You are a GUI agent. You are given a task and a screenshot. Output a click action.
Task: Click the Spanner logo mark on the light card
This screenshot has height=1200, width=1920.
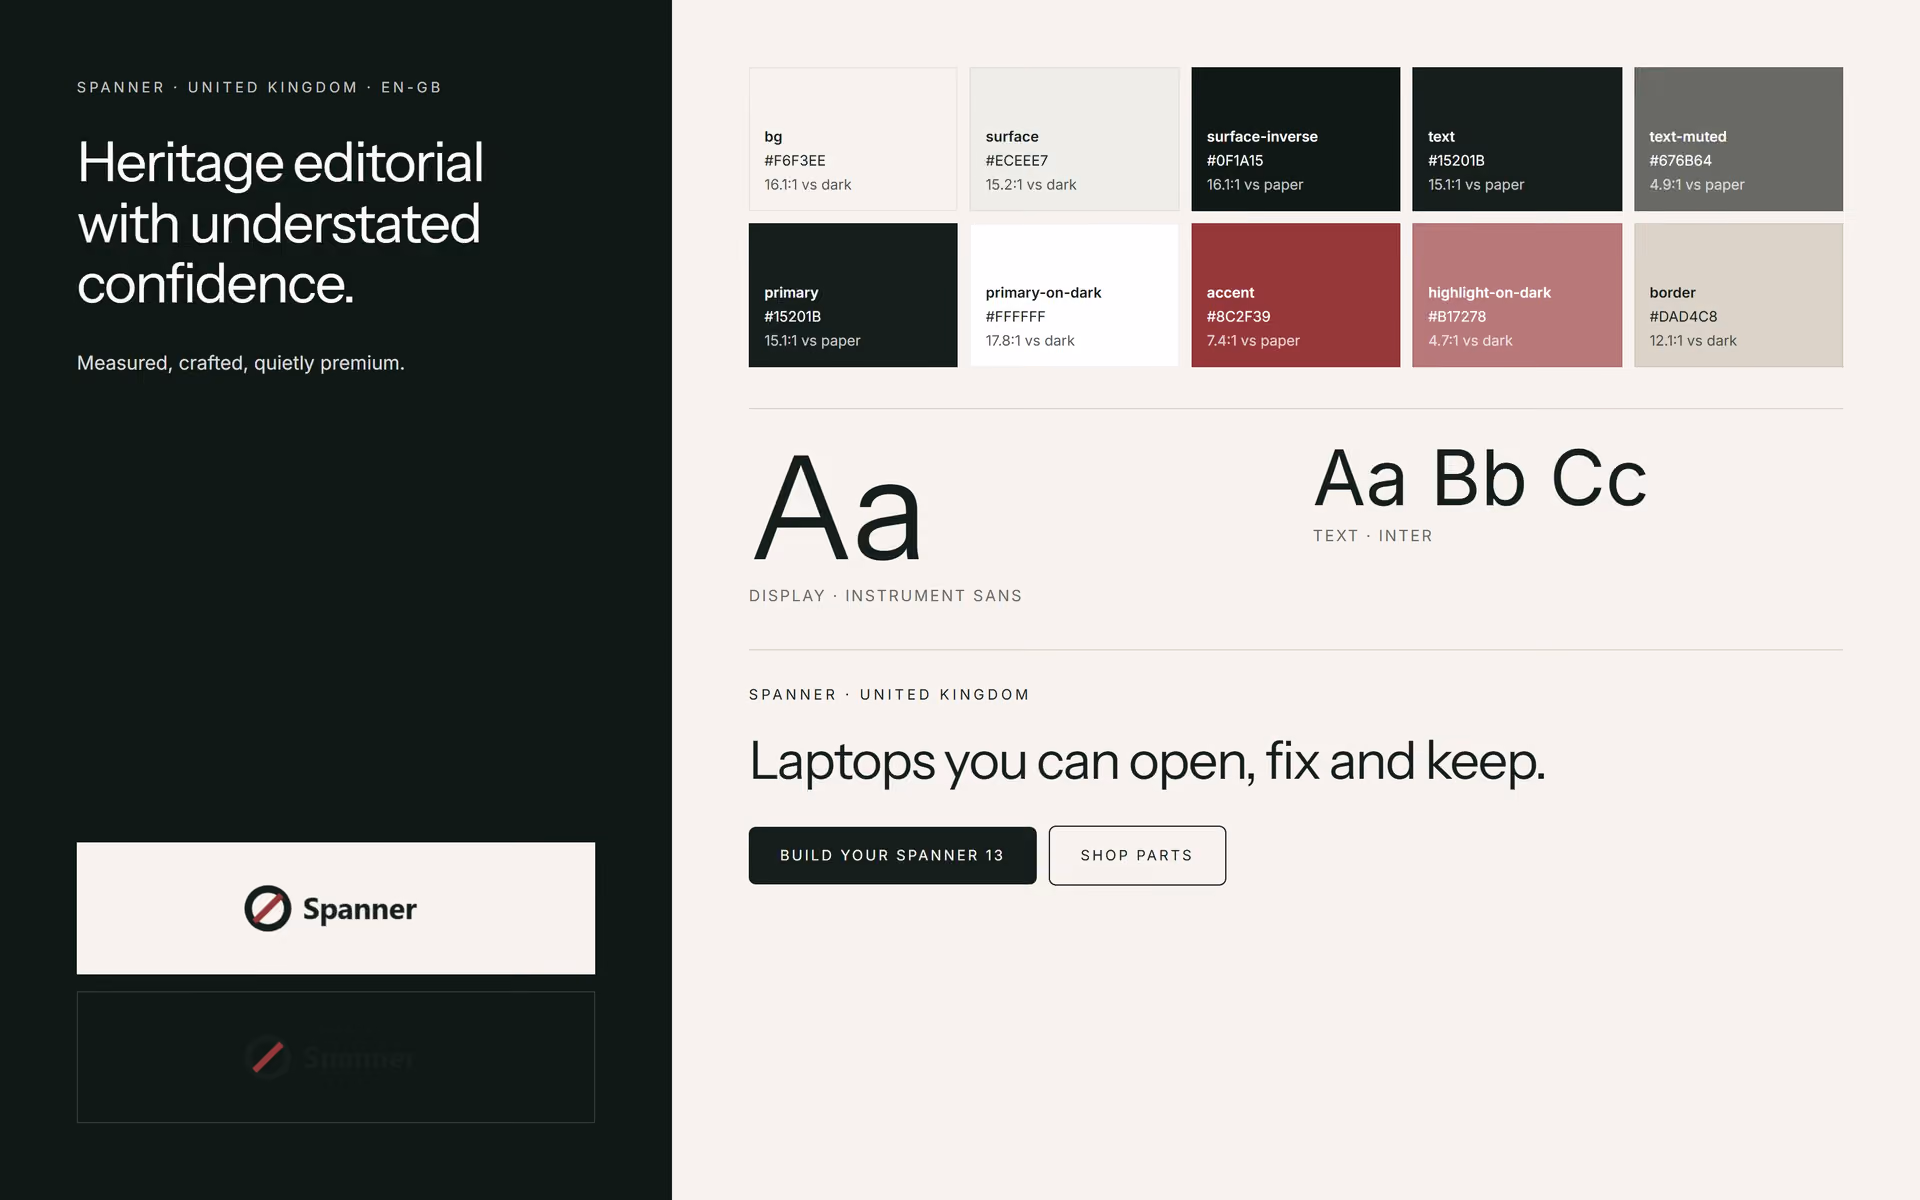[267, 908]
